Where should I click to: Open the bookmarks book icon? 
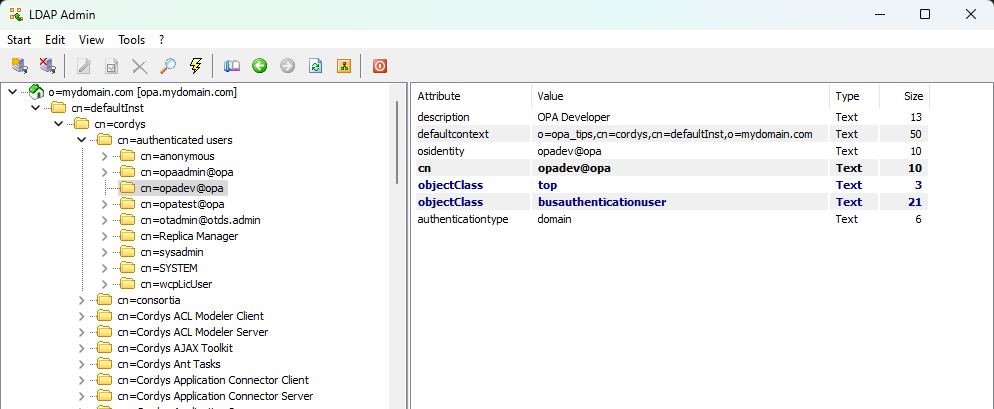232,66
